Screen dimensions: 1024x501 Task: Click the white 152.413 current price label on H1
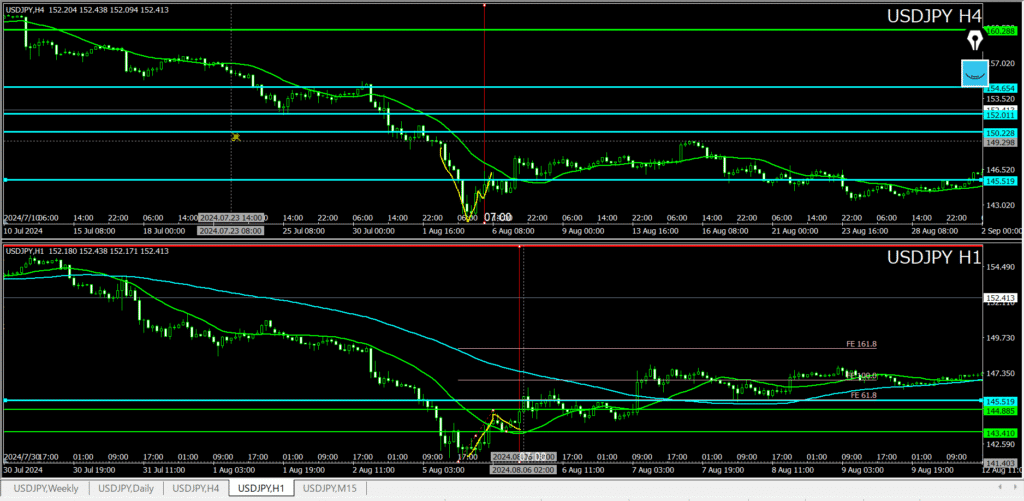[1001, 298]
